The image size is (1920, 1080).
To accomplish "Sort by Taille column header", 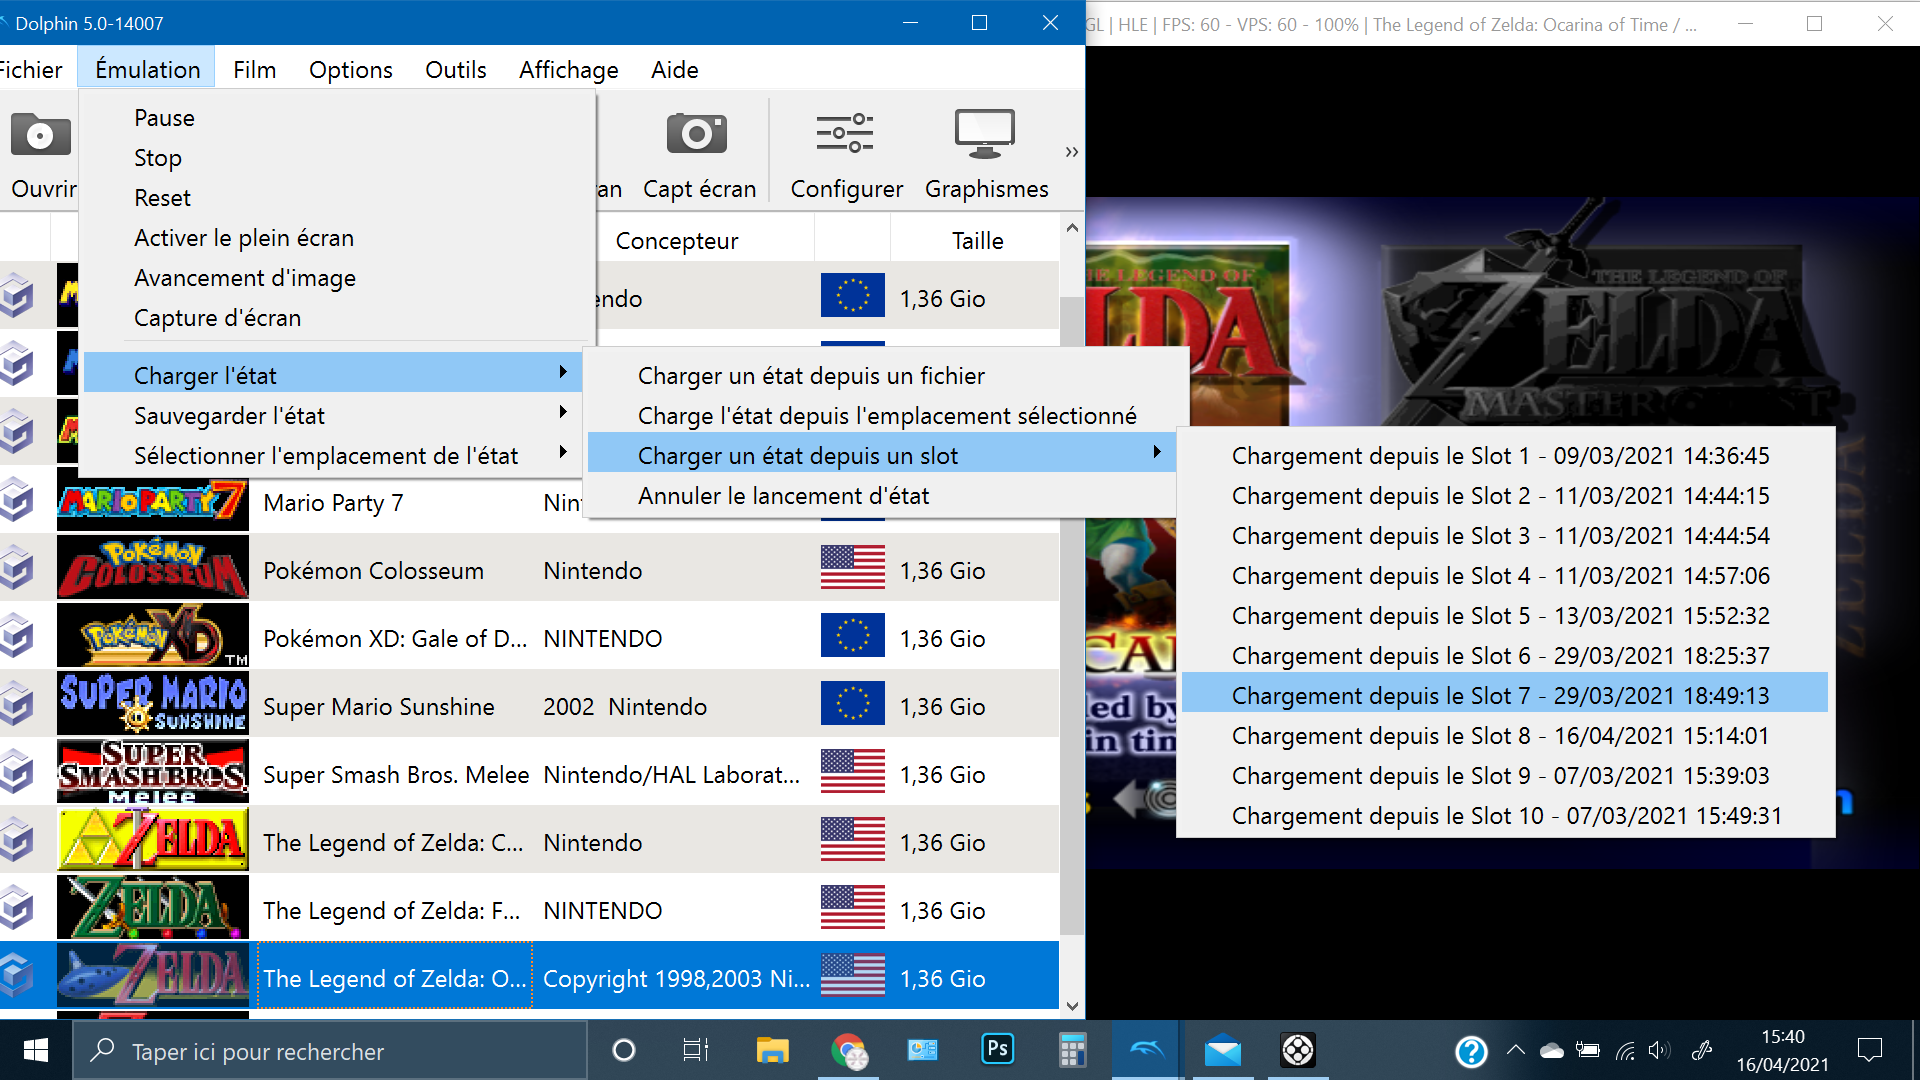I will point(975,240).
